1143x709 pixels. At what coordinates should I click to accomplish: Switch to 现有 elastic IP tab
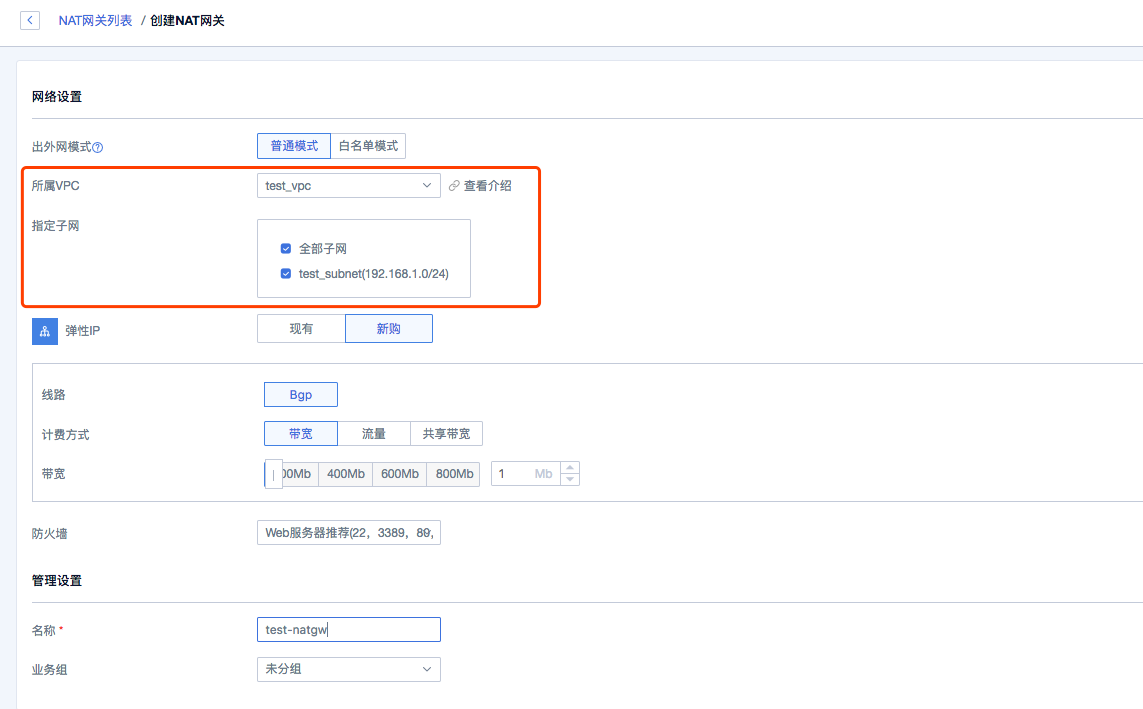(x=301, y=329)
